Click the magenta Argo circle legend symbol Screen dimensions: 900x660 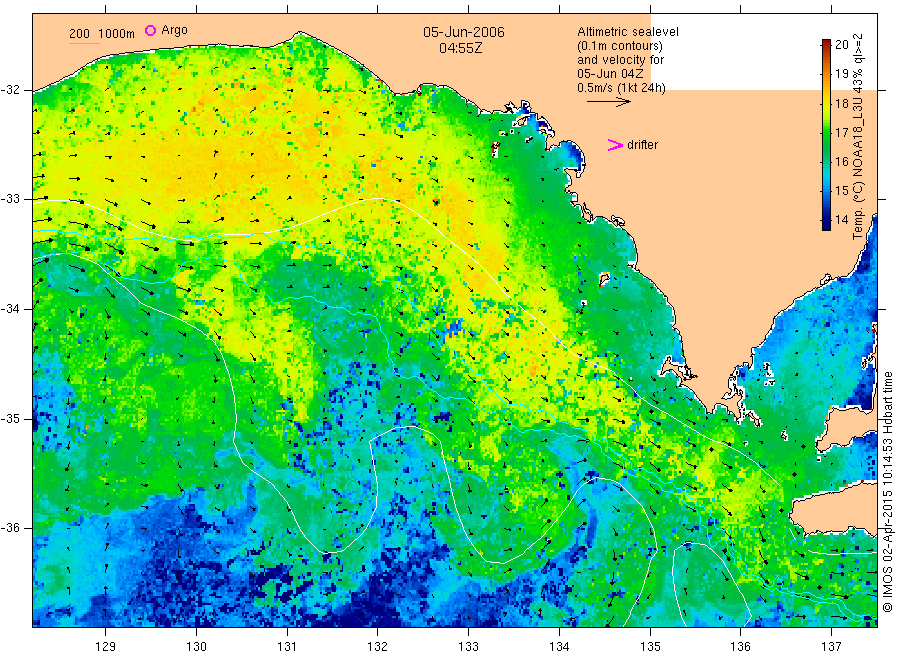[x=150, y=30]
